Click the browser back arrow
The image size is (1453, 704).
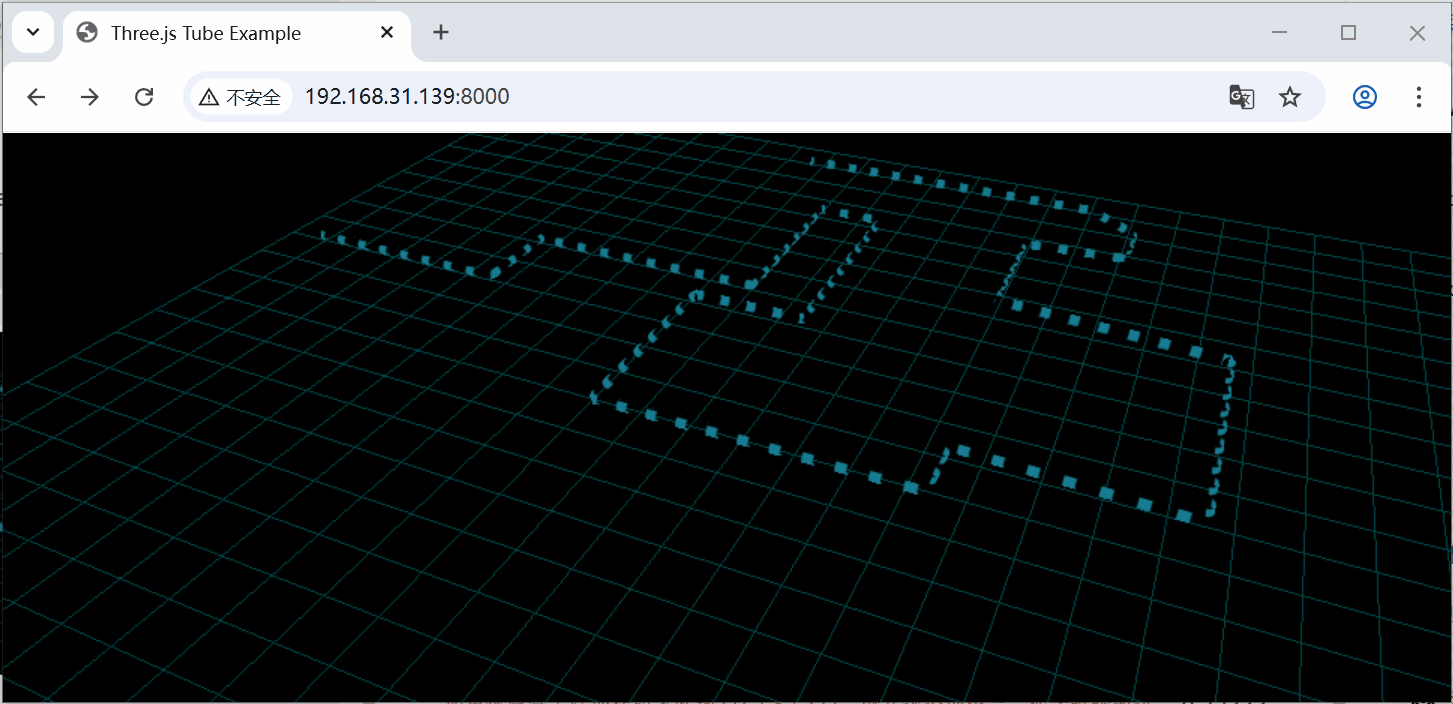[36, 97]
